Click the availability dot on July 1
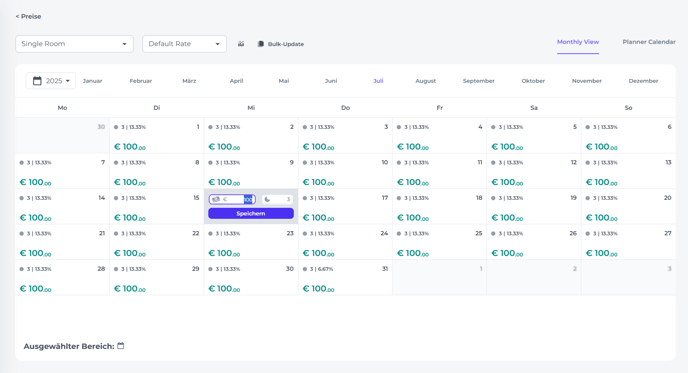 tap(116, 127)
